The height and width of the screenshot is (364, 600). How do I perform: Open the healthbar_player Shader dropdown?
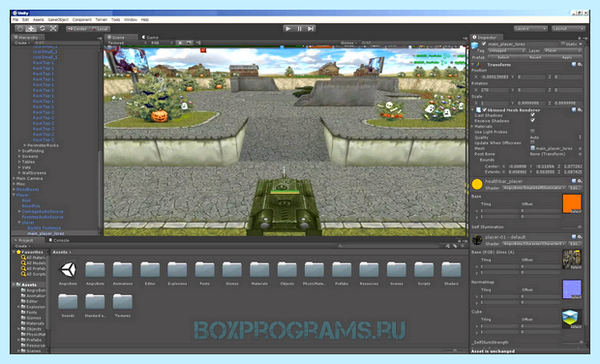(534, 188)
